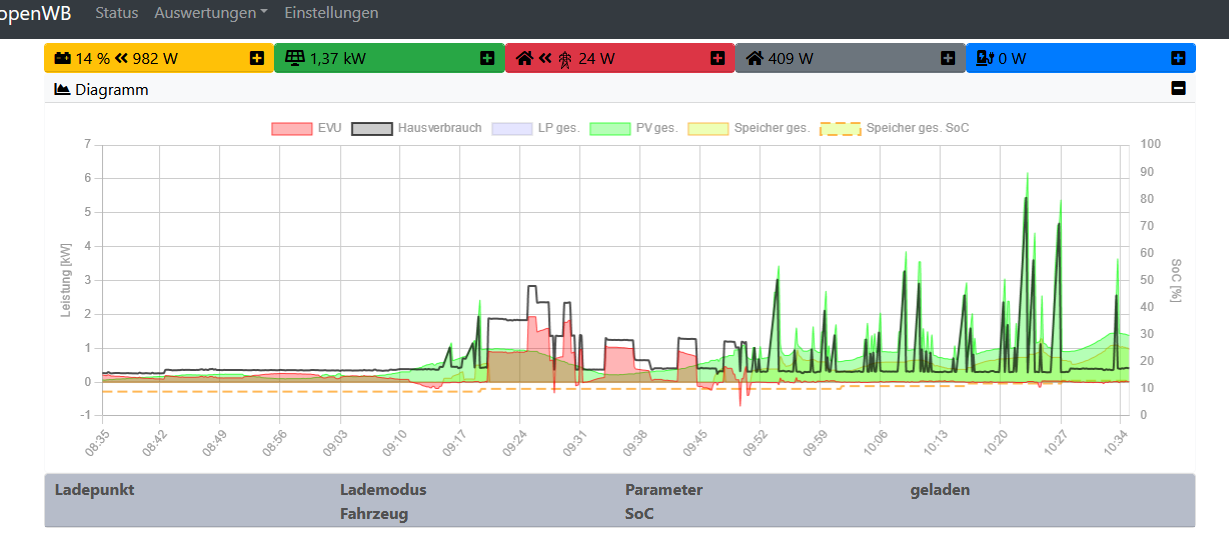The width and height of the screenshot is (1229, 557).
Task: Toggle LP ges. series in chart legend
Action: coord(535,128)
